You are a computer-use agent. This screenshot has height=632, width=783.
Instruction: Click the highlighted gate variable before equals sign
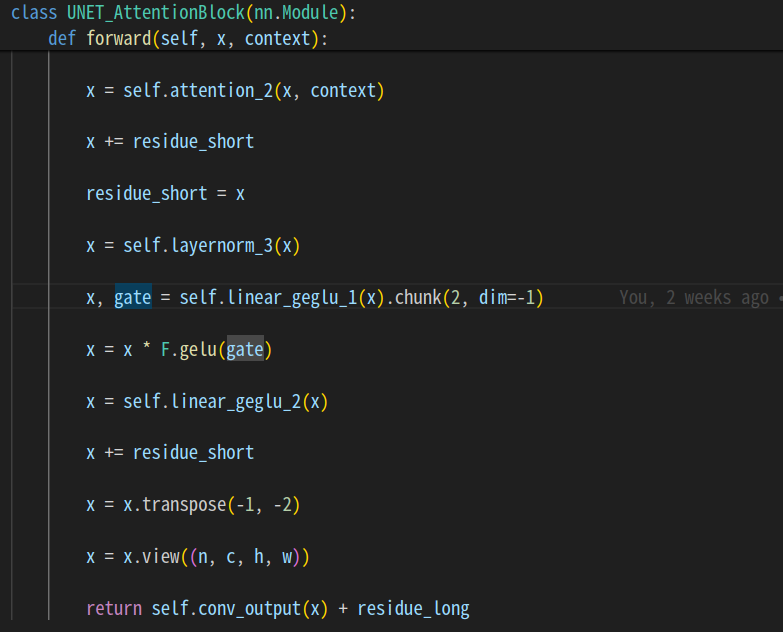[x=133, y=297]
